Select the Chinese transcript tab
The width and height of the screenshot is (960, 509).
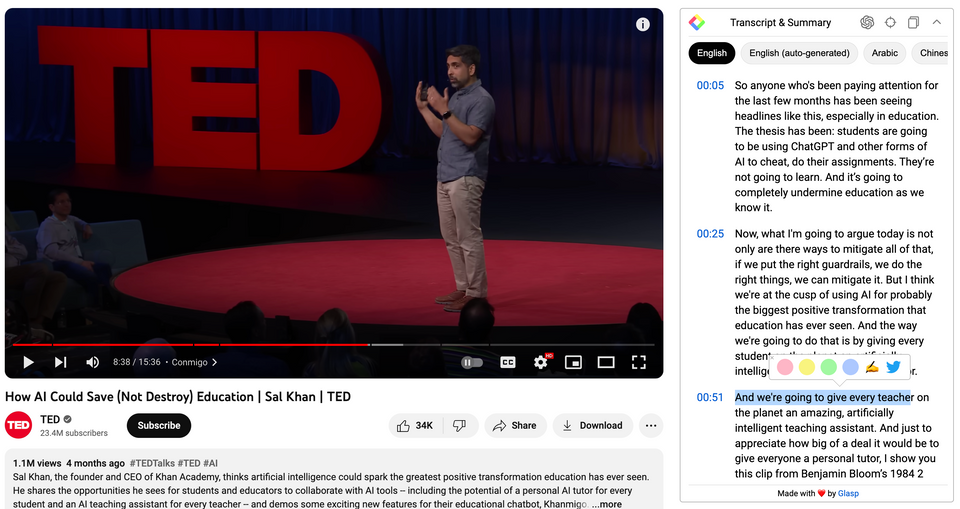click(x=932, y=53)
